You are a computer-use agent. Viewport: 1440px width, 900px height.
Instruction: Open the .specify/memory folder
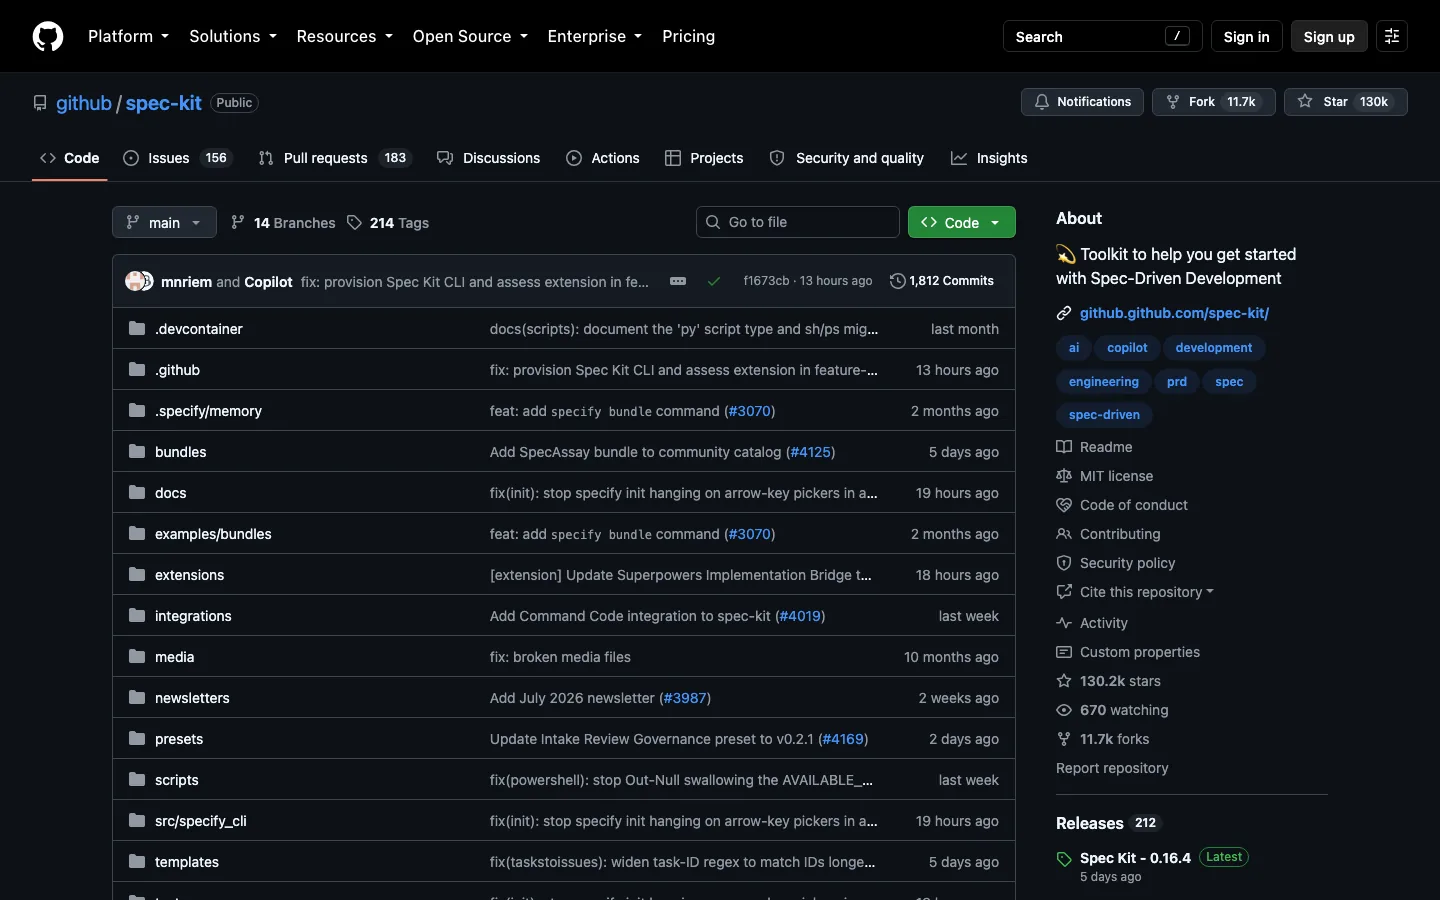pyautogui.click(x=208, y=411)
